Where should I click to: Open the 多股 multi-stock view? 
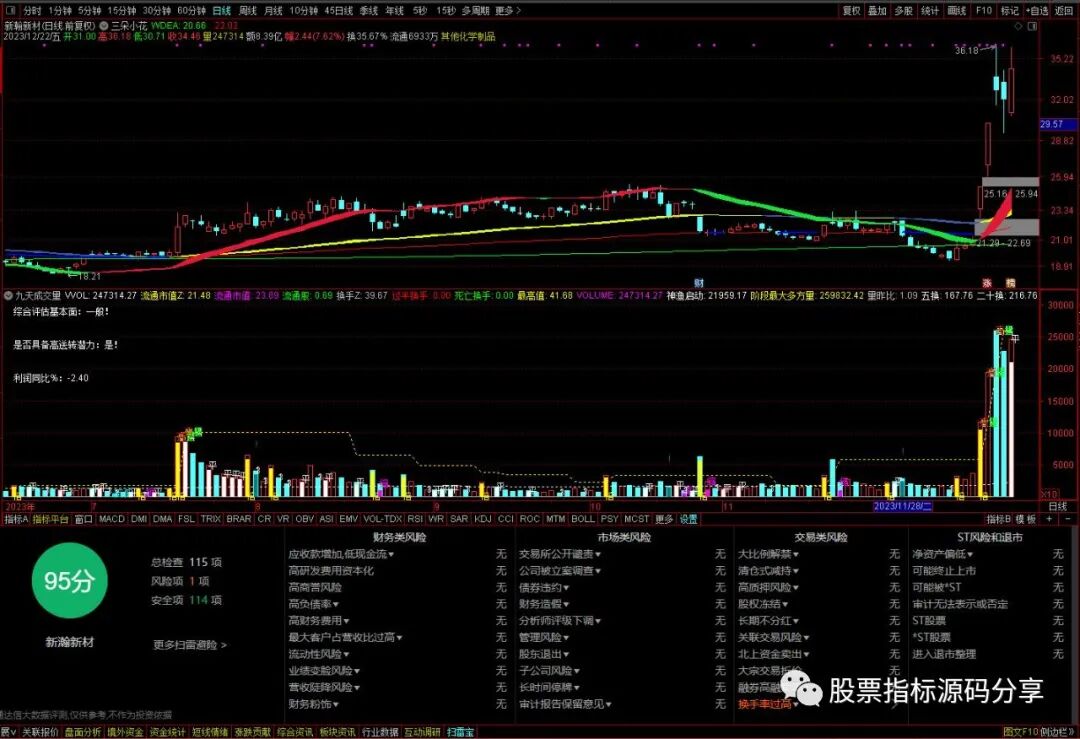coord(903,10)
